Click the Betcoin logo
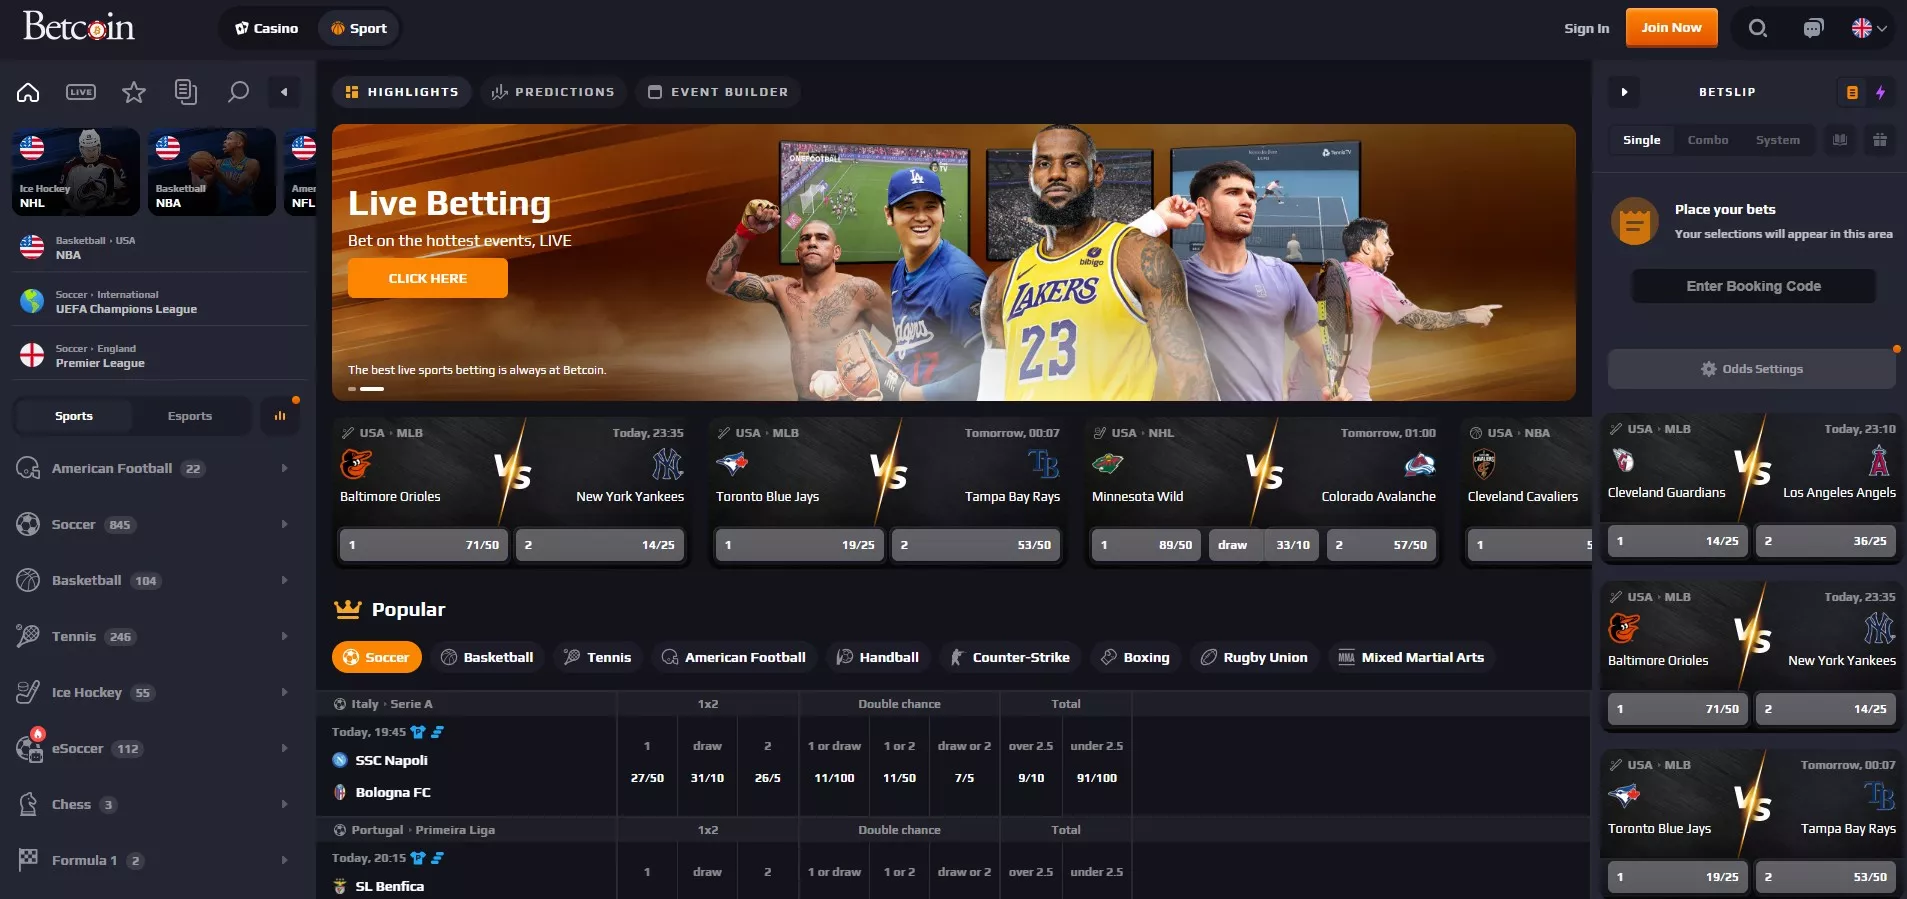The height and width of the screenshot is (899, 1907). [79, 27]
